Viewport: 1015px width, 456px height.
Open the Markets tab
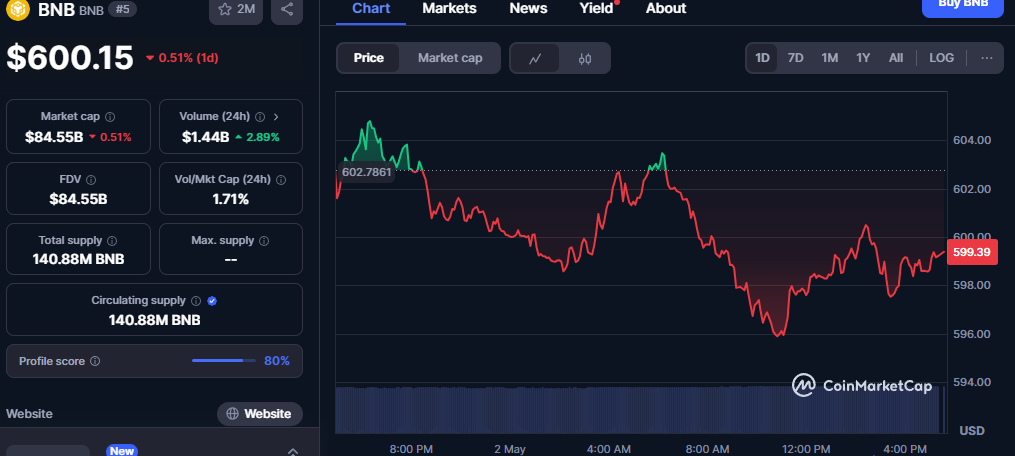coord(449,8)
